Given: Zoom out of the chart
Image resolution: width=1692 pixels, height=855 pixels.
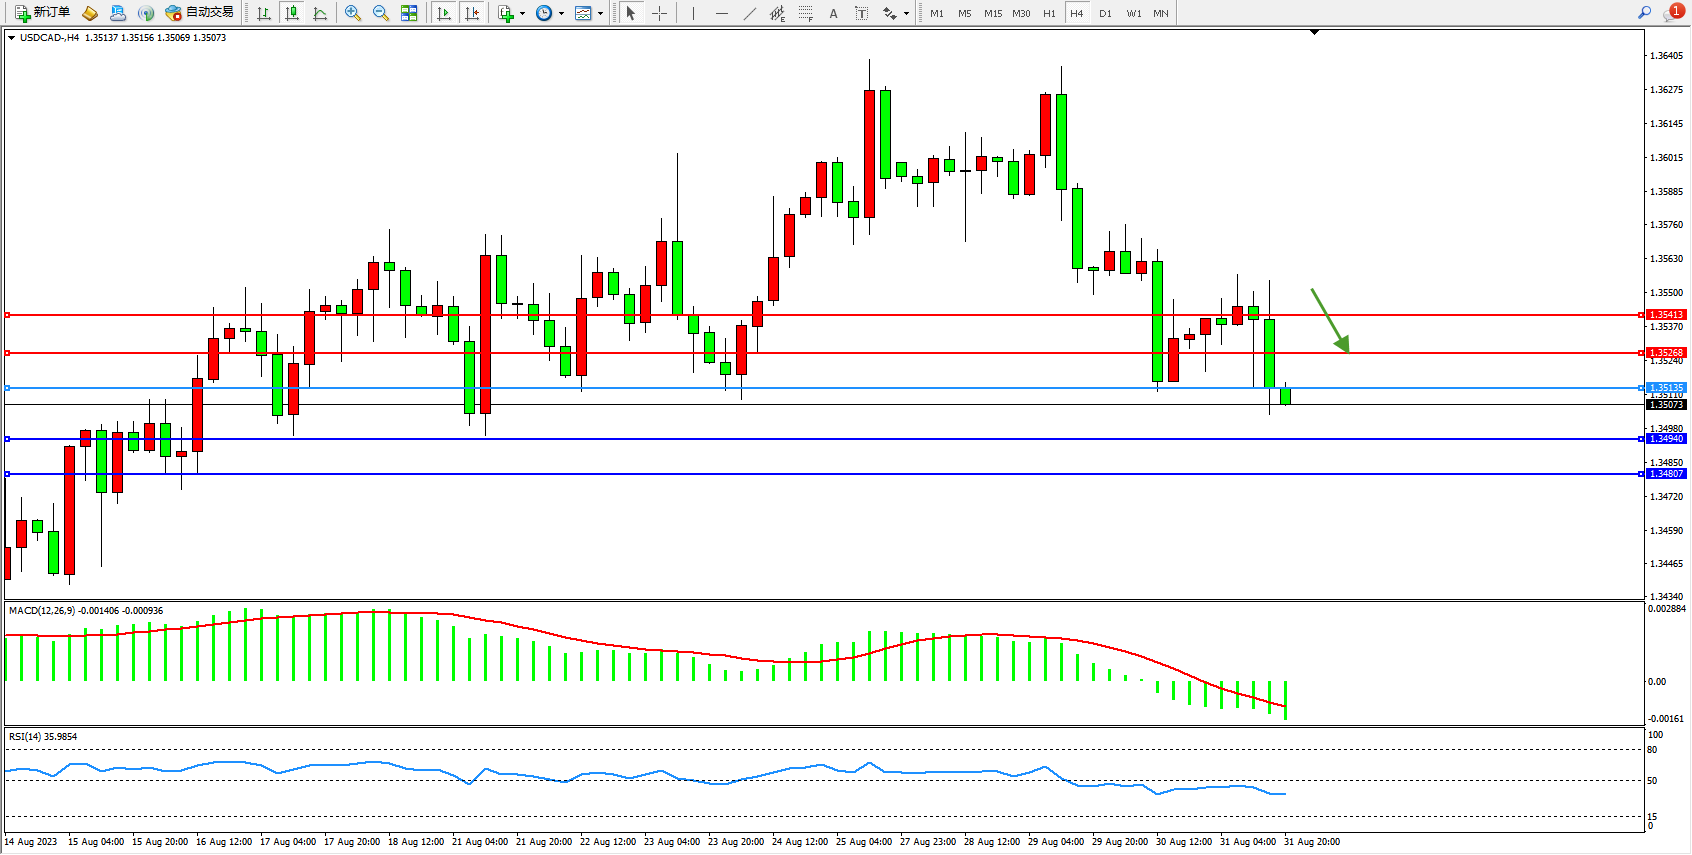Looking at the screenshot, I should 381,13.
